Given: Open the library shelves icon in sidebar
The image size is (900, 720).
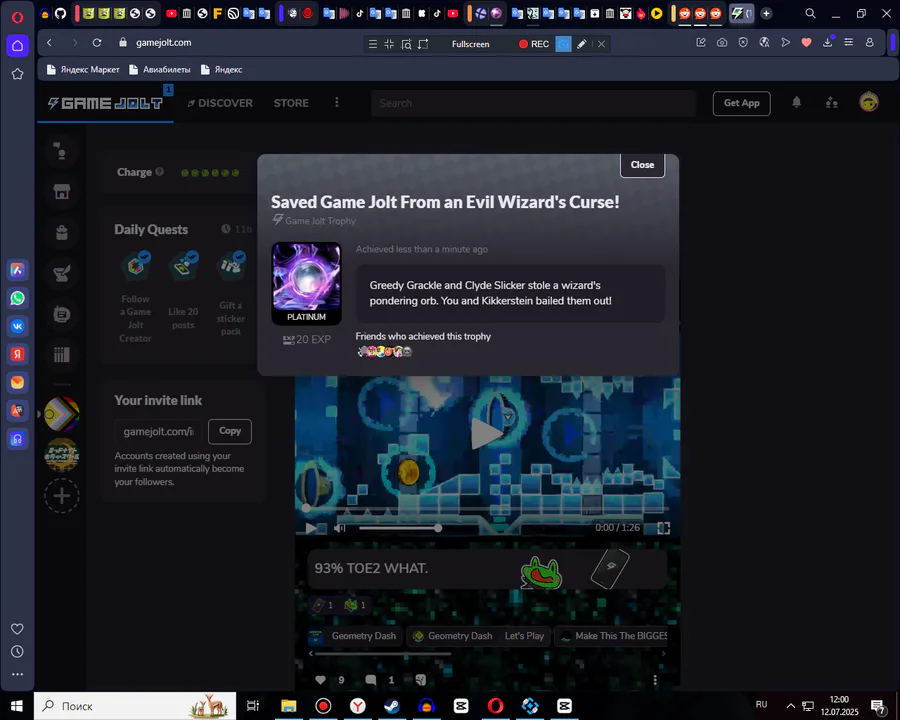Looking at the screenshot, I should pos(62,355).
